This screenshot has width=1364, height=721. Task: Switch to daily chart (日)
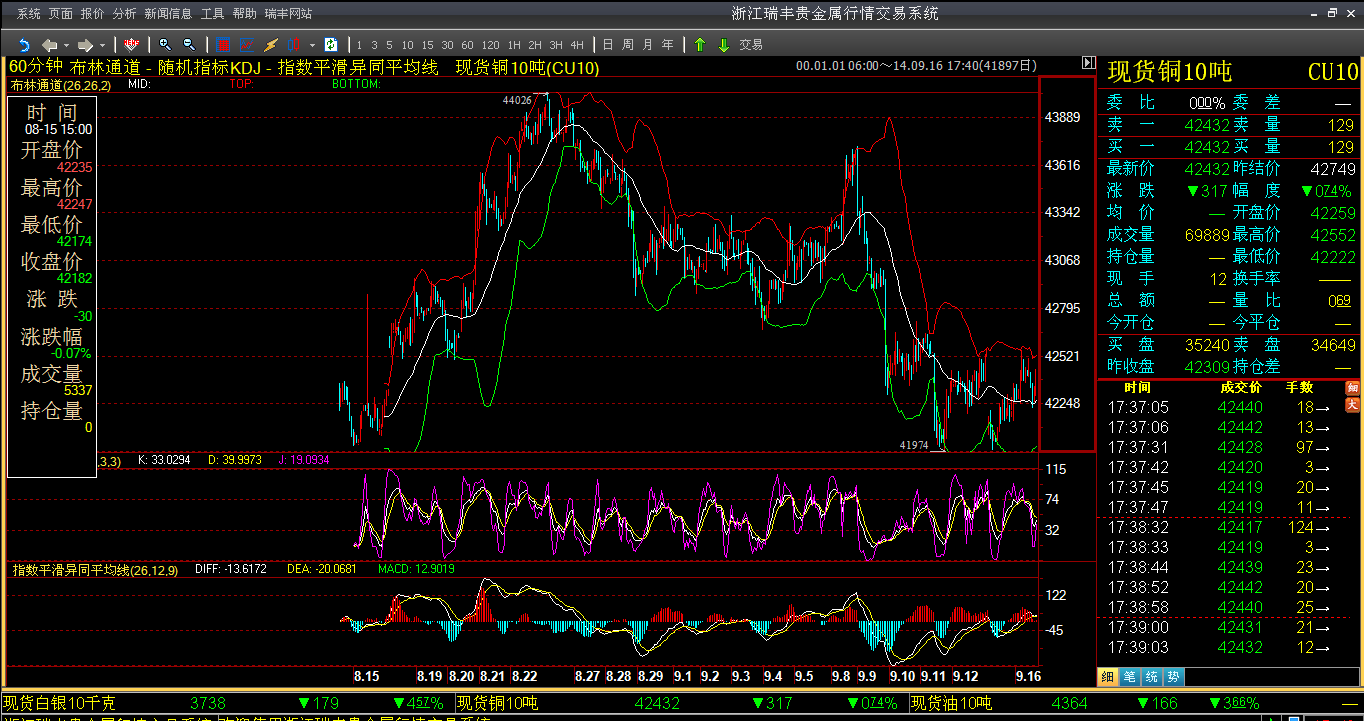point(607,45)
